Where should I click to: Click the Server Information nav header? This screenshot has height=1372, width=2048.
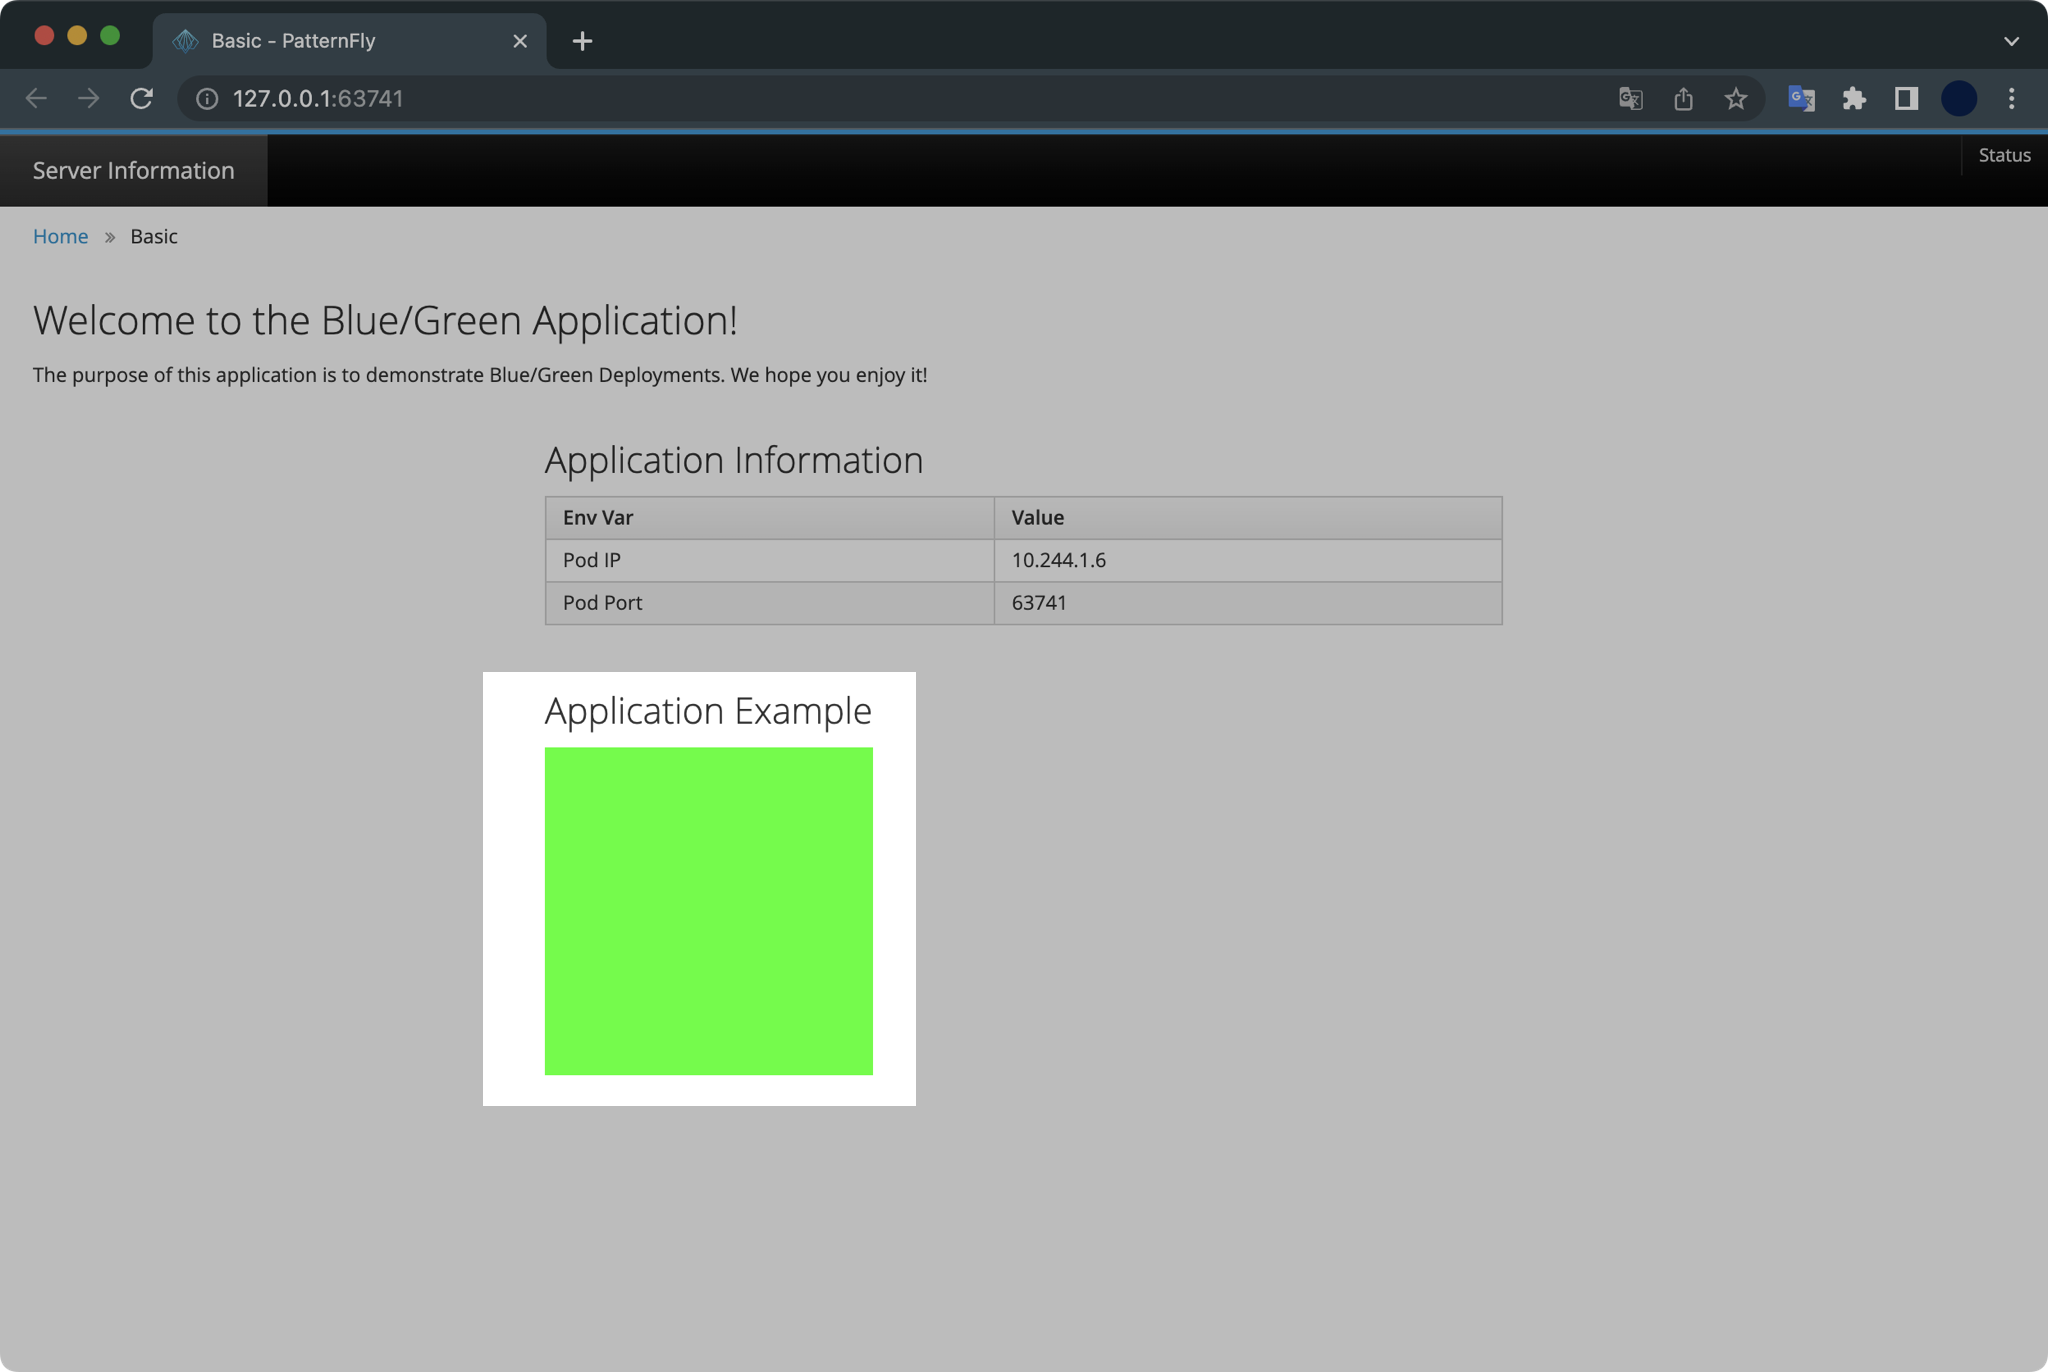coord(133,170)
